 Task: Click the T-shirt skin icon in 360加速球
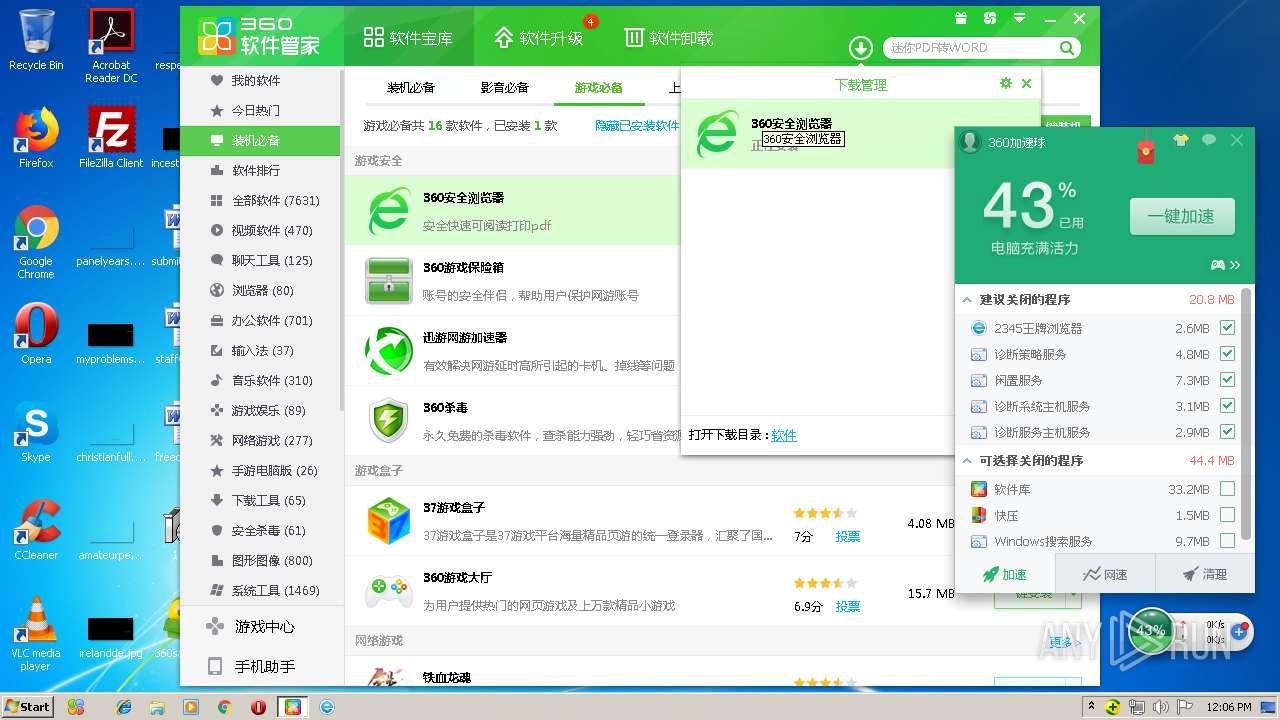click(x=1181, y=141)
